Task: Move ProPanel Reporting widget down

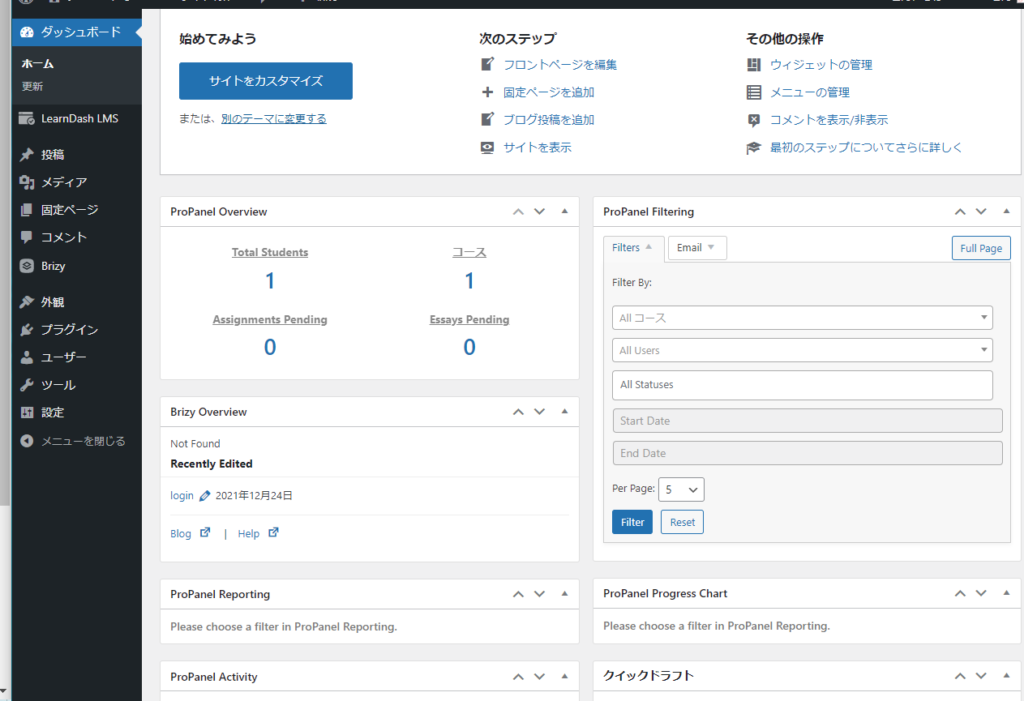Action: (539, 594)
